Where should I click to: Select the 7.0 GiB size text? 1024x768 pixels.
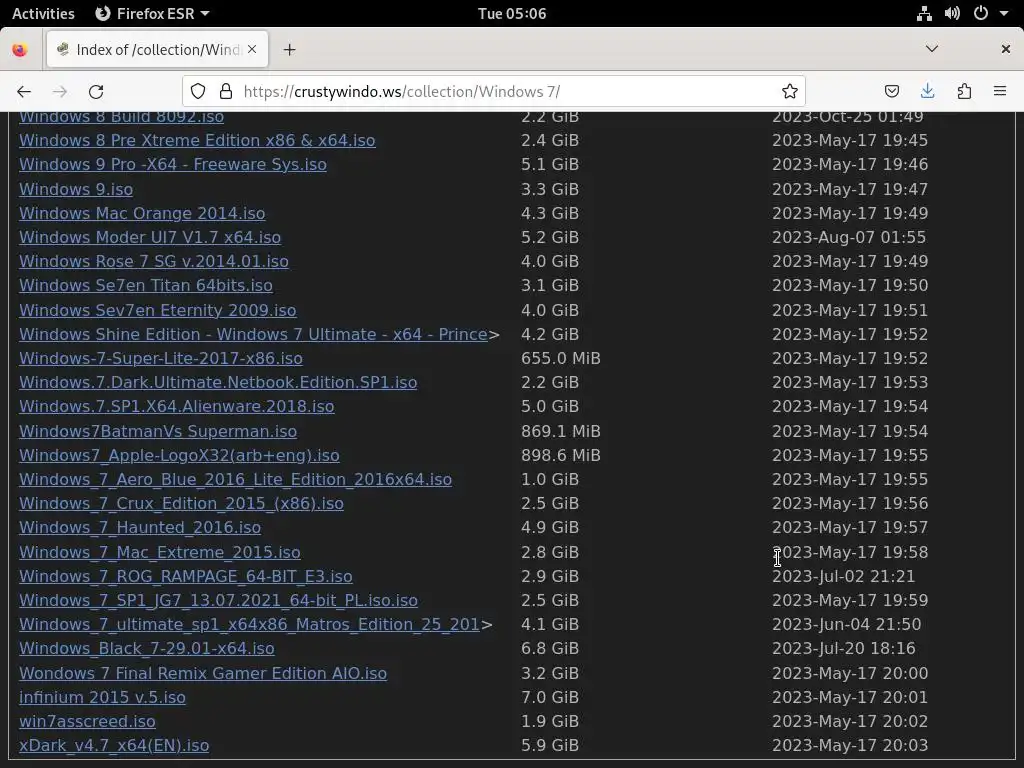click(x=549, y=697)
